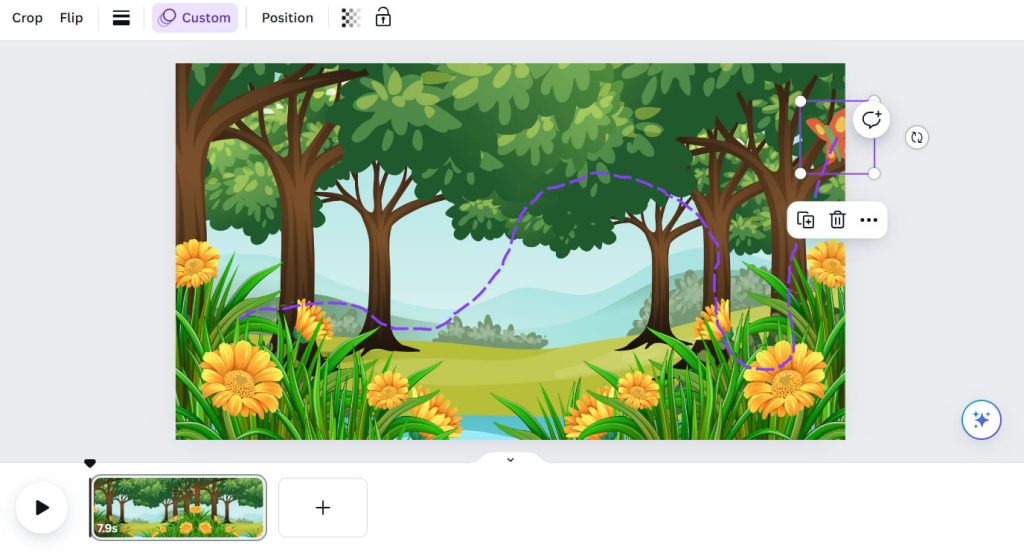Open the line weight style icon
The width and height of the screenshot is (1024, 556).
(121, 18)
